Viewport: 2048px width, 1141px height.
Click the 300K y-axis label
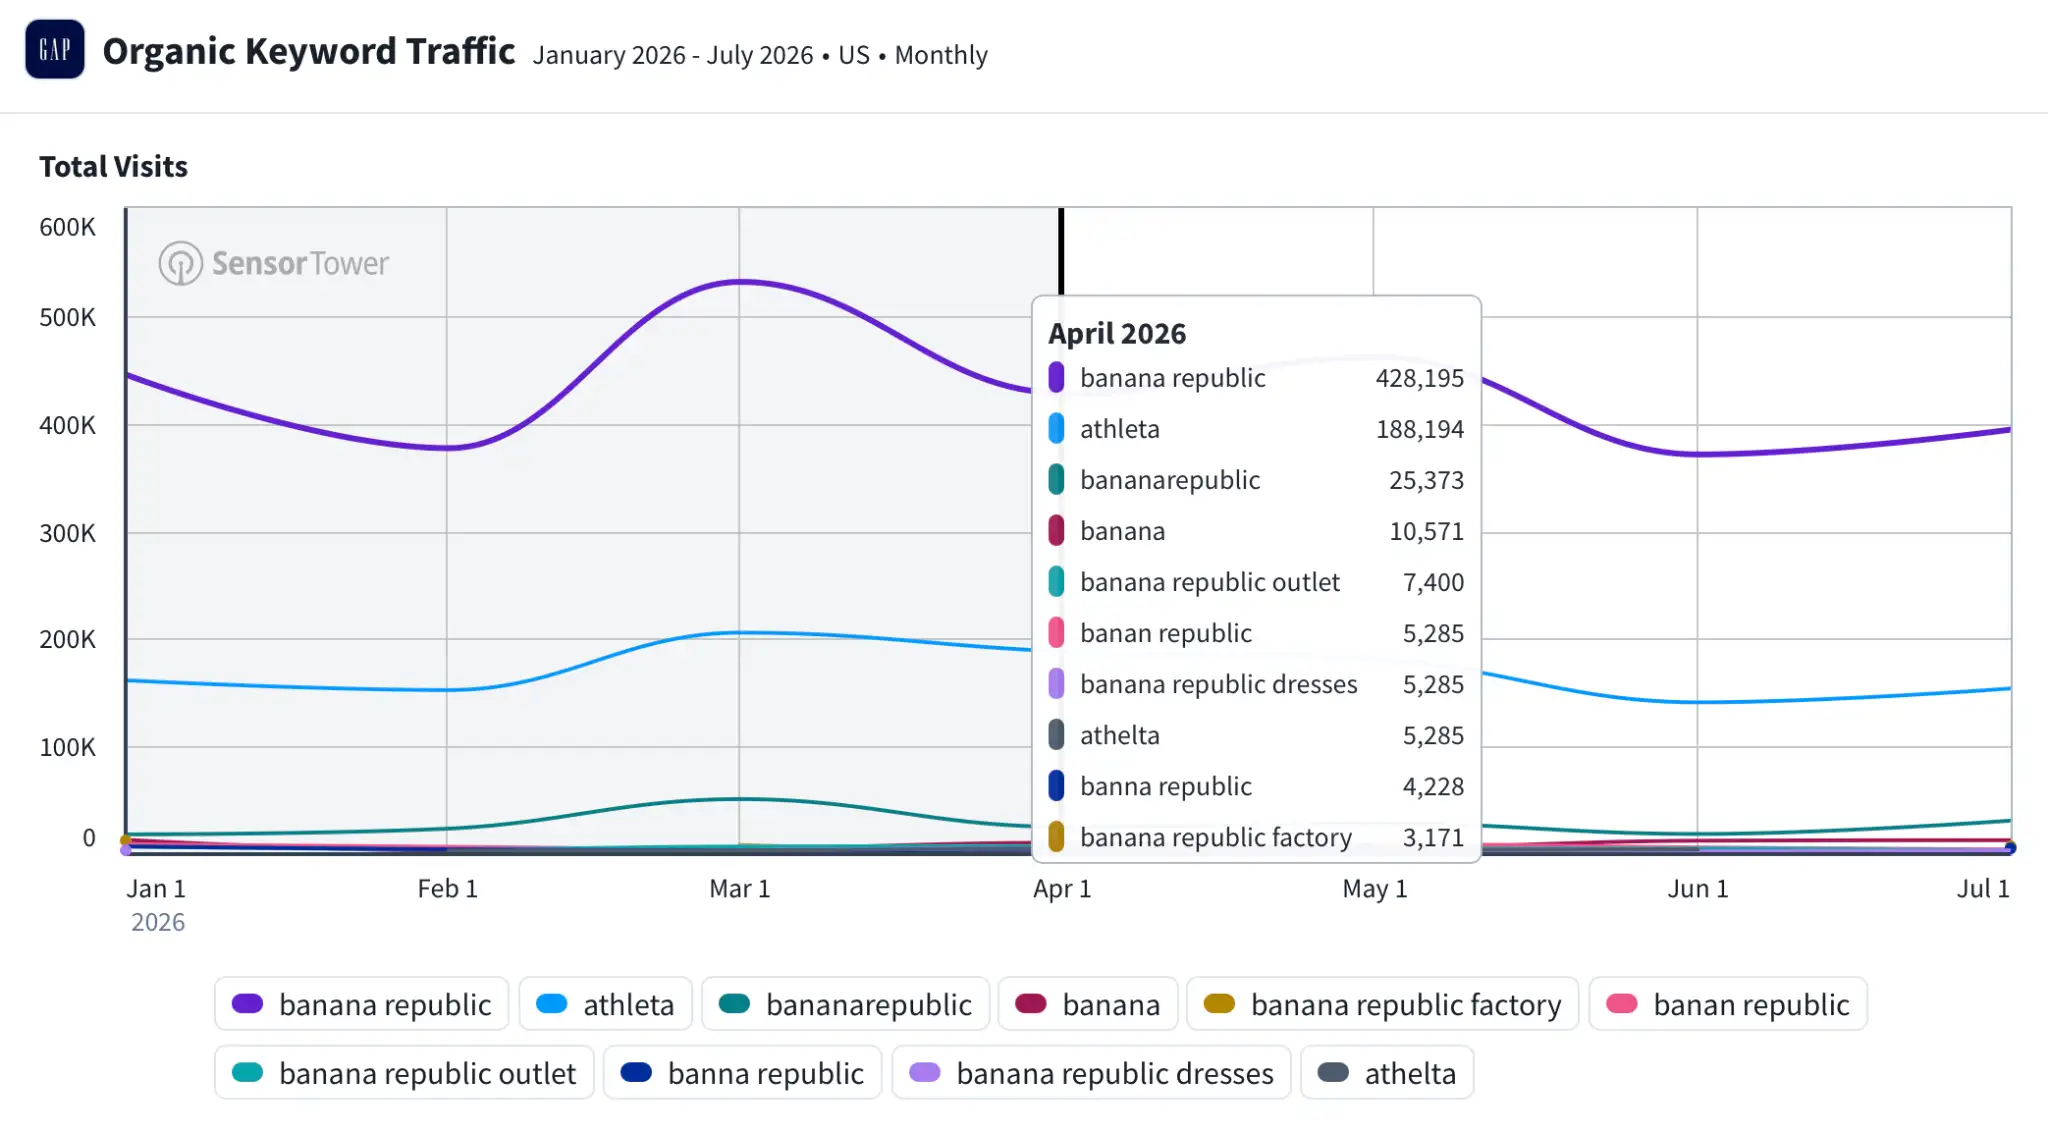point(67,533)
